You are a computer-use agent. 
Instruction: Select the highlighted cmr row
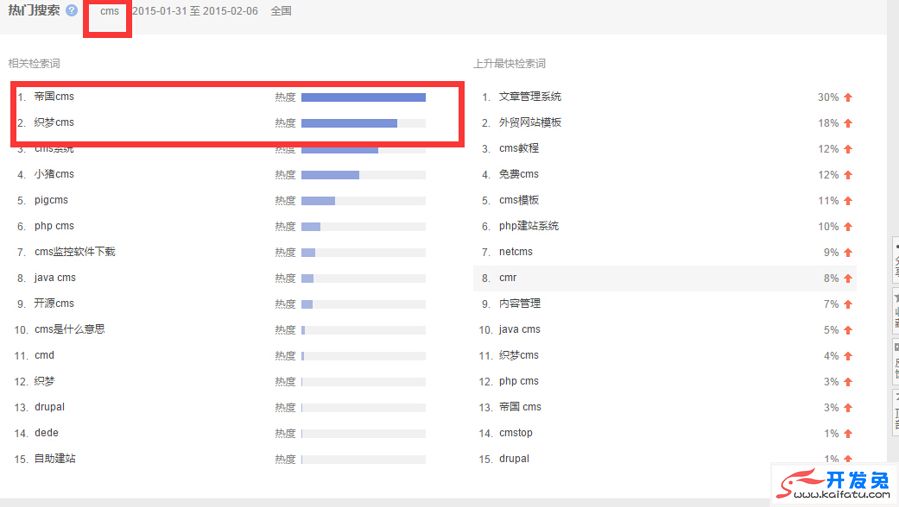click(x=665, y=278)
